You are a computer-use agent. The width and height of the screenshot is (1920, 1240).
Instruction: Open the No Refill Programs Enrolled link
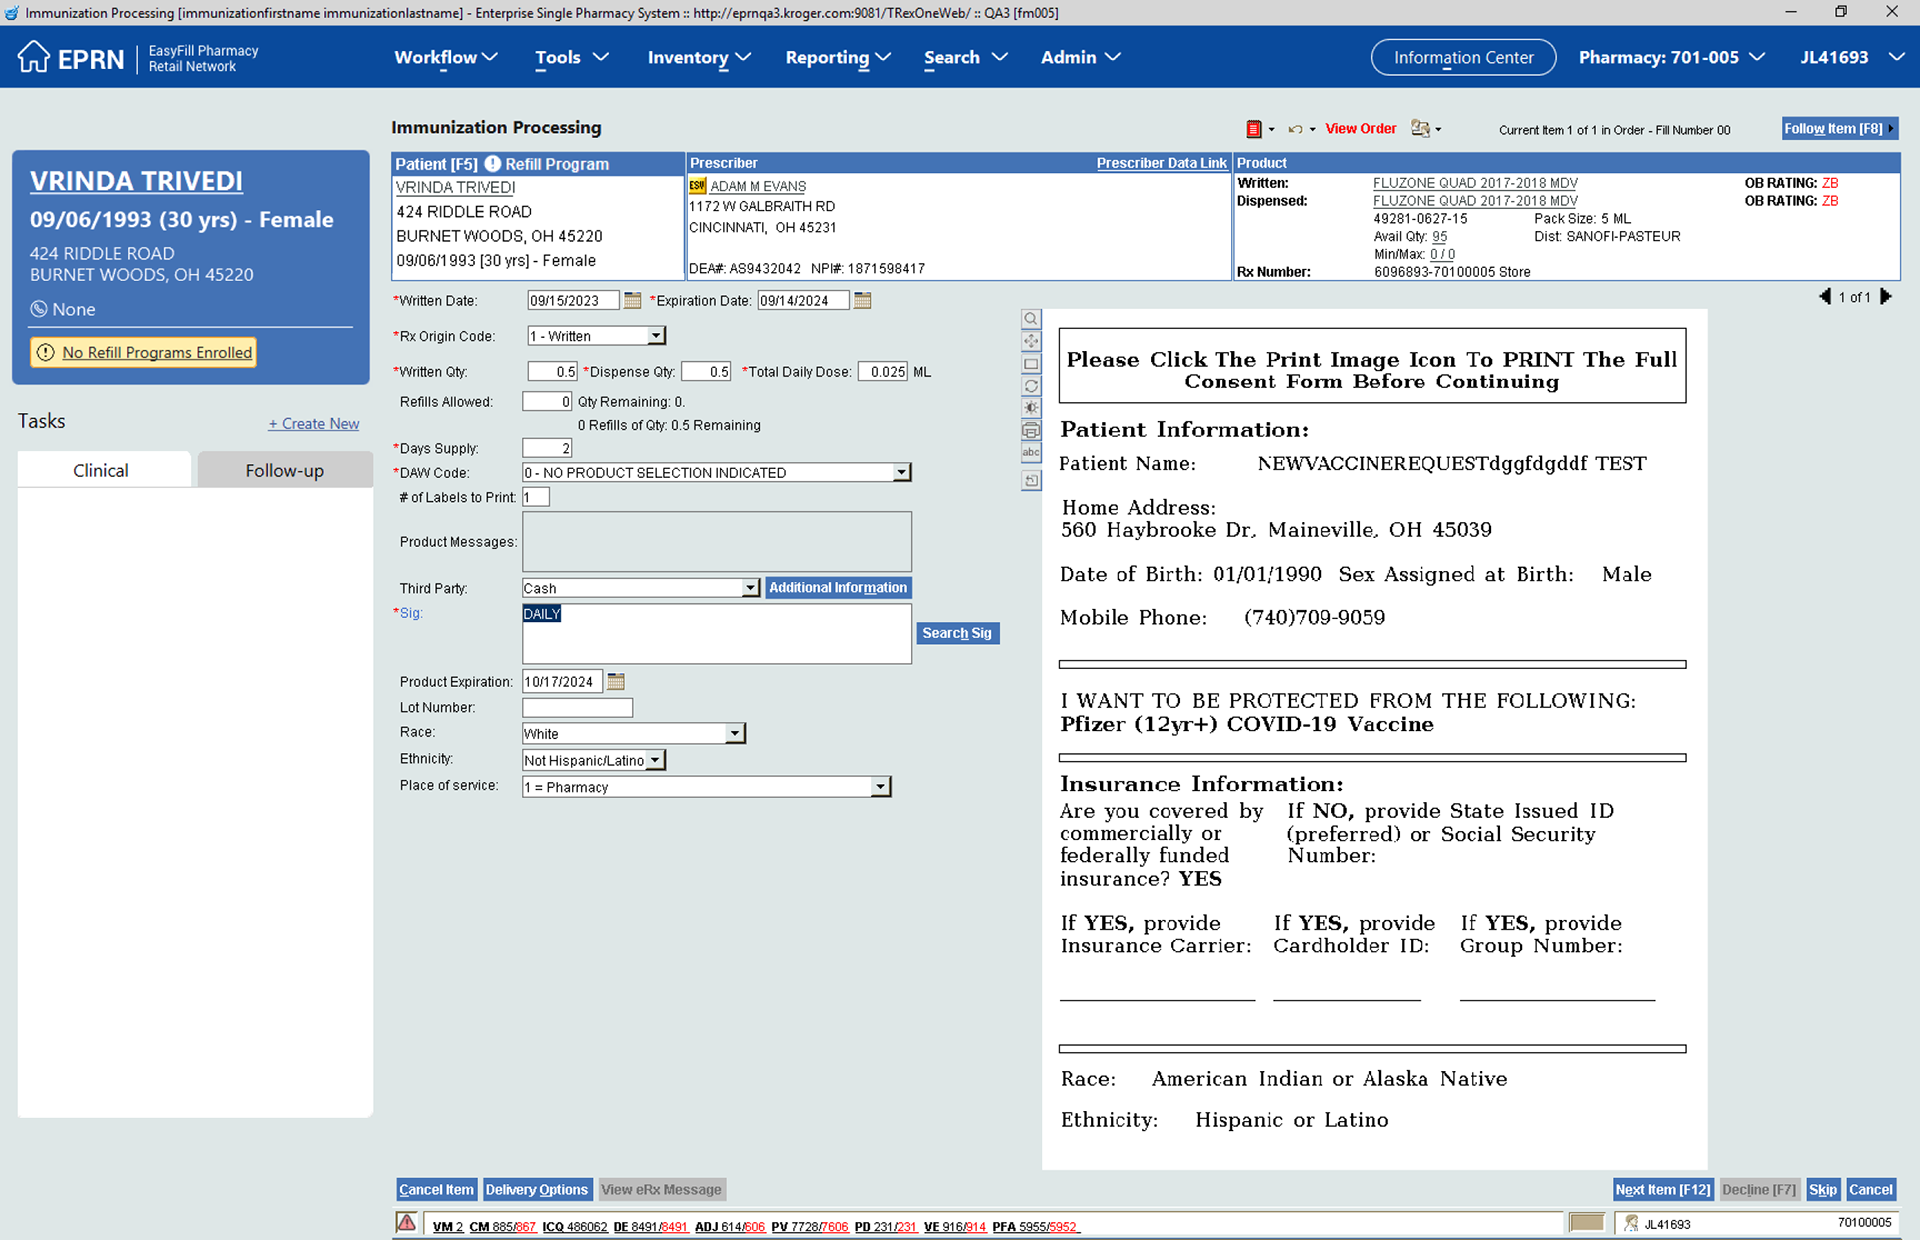pos(157,352)
